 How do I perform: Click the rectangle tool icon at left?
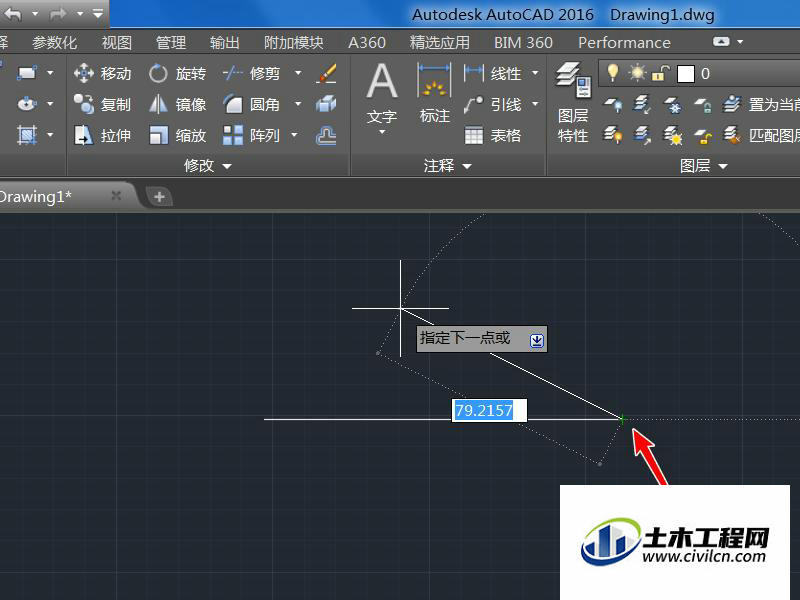pyautogui.click(x=27, y=73)
